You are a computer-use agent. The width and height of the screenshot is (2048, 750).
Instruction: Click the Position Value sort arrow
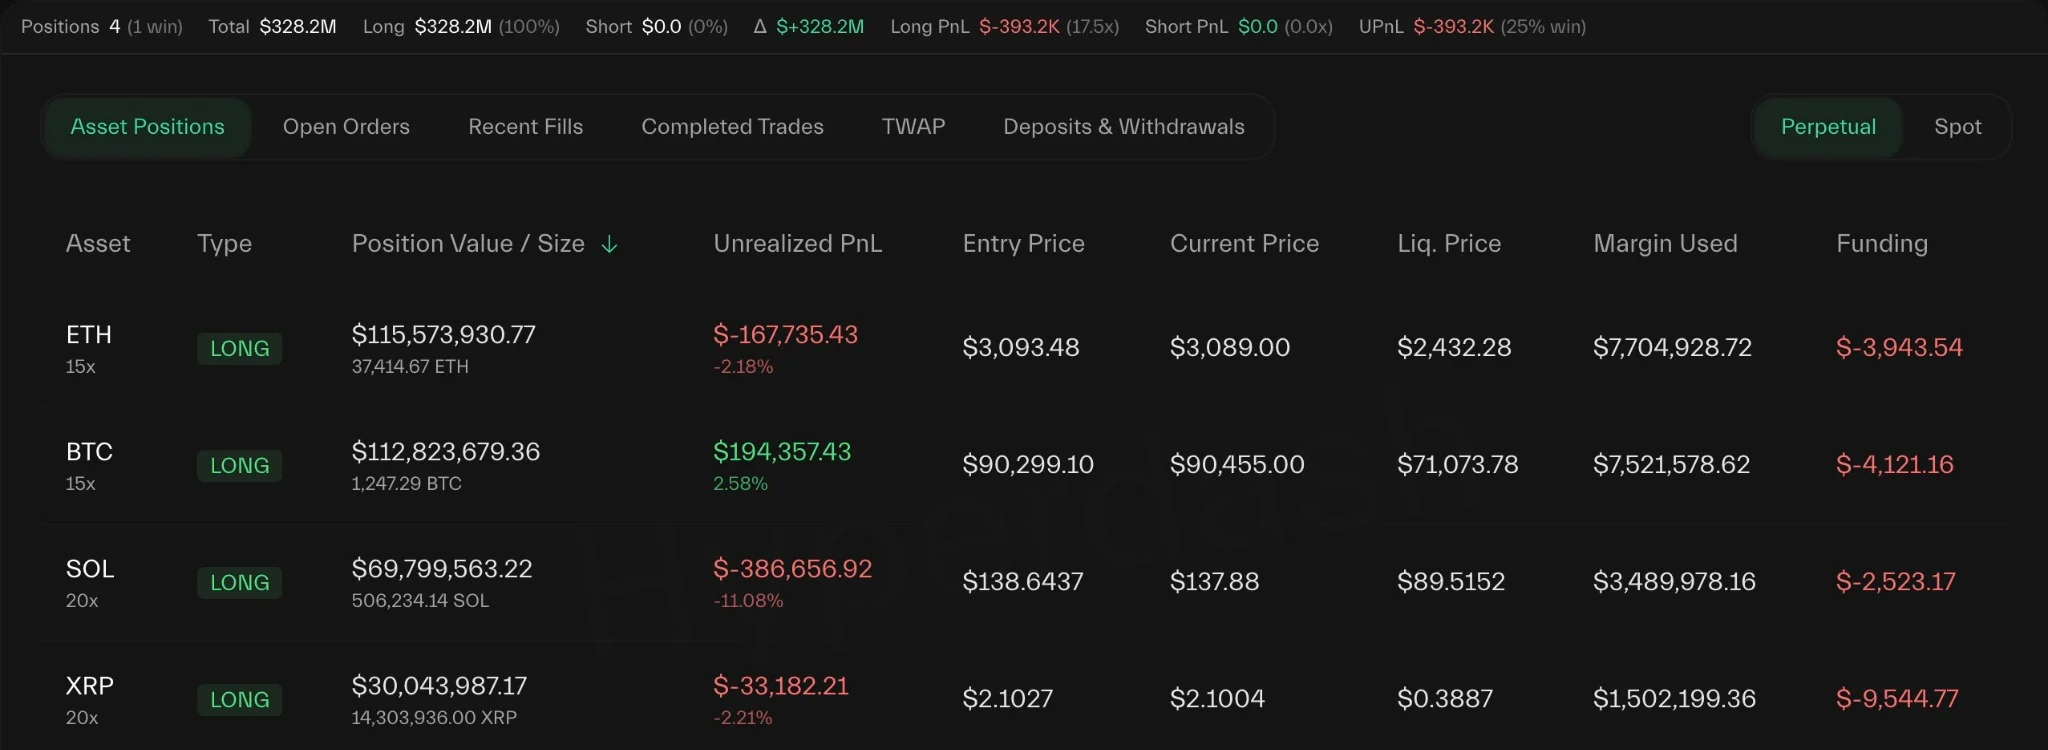tap(611, 243)
